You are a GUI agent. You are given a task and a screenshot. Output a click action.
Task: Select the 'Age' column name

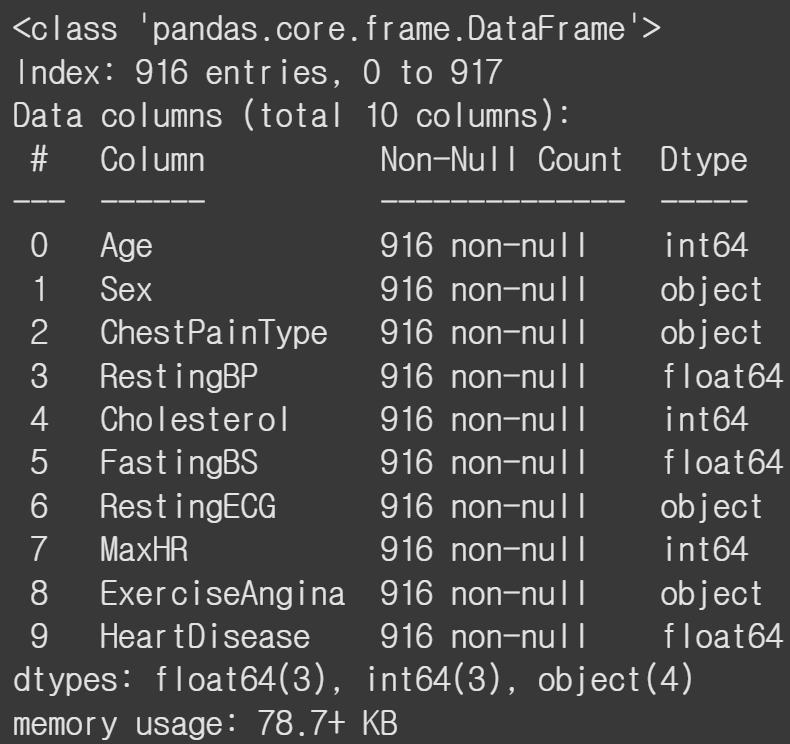point(126,246)
